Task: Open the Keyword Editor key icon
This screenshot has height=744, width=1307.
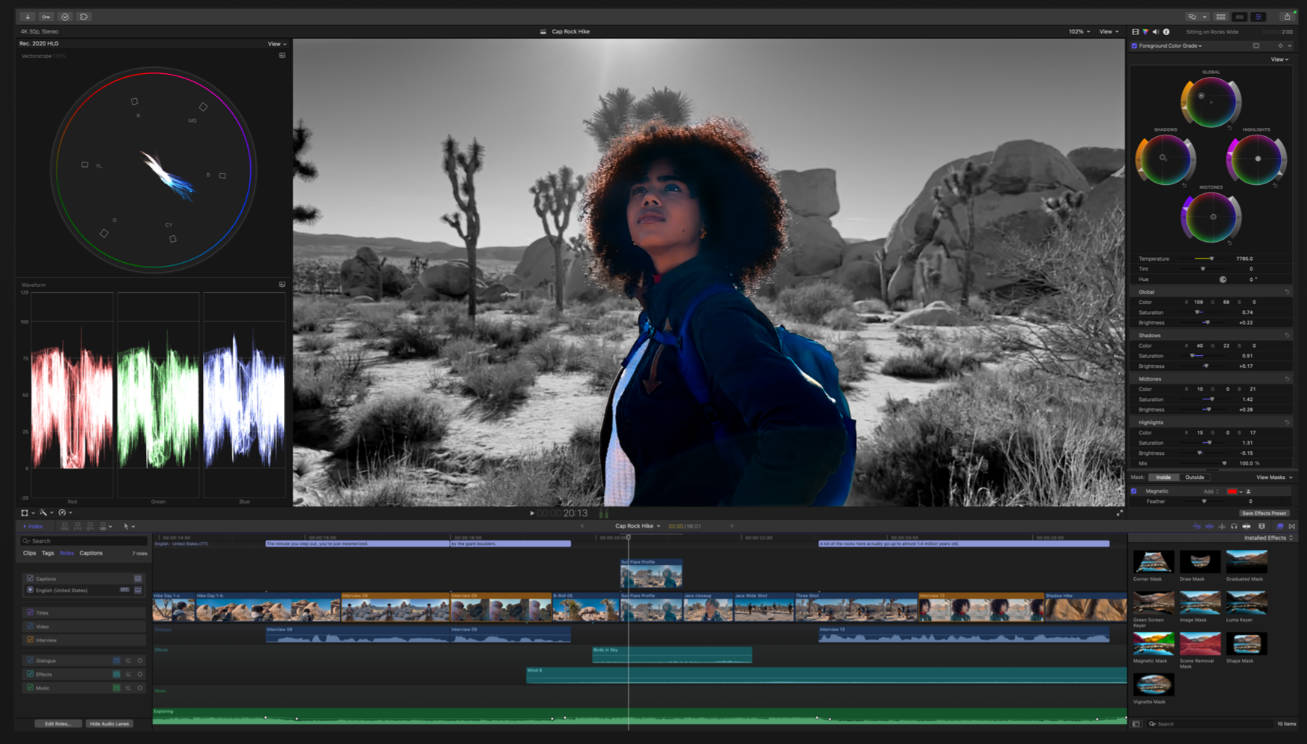Action: [x=46, y=17]
